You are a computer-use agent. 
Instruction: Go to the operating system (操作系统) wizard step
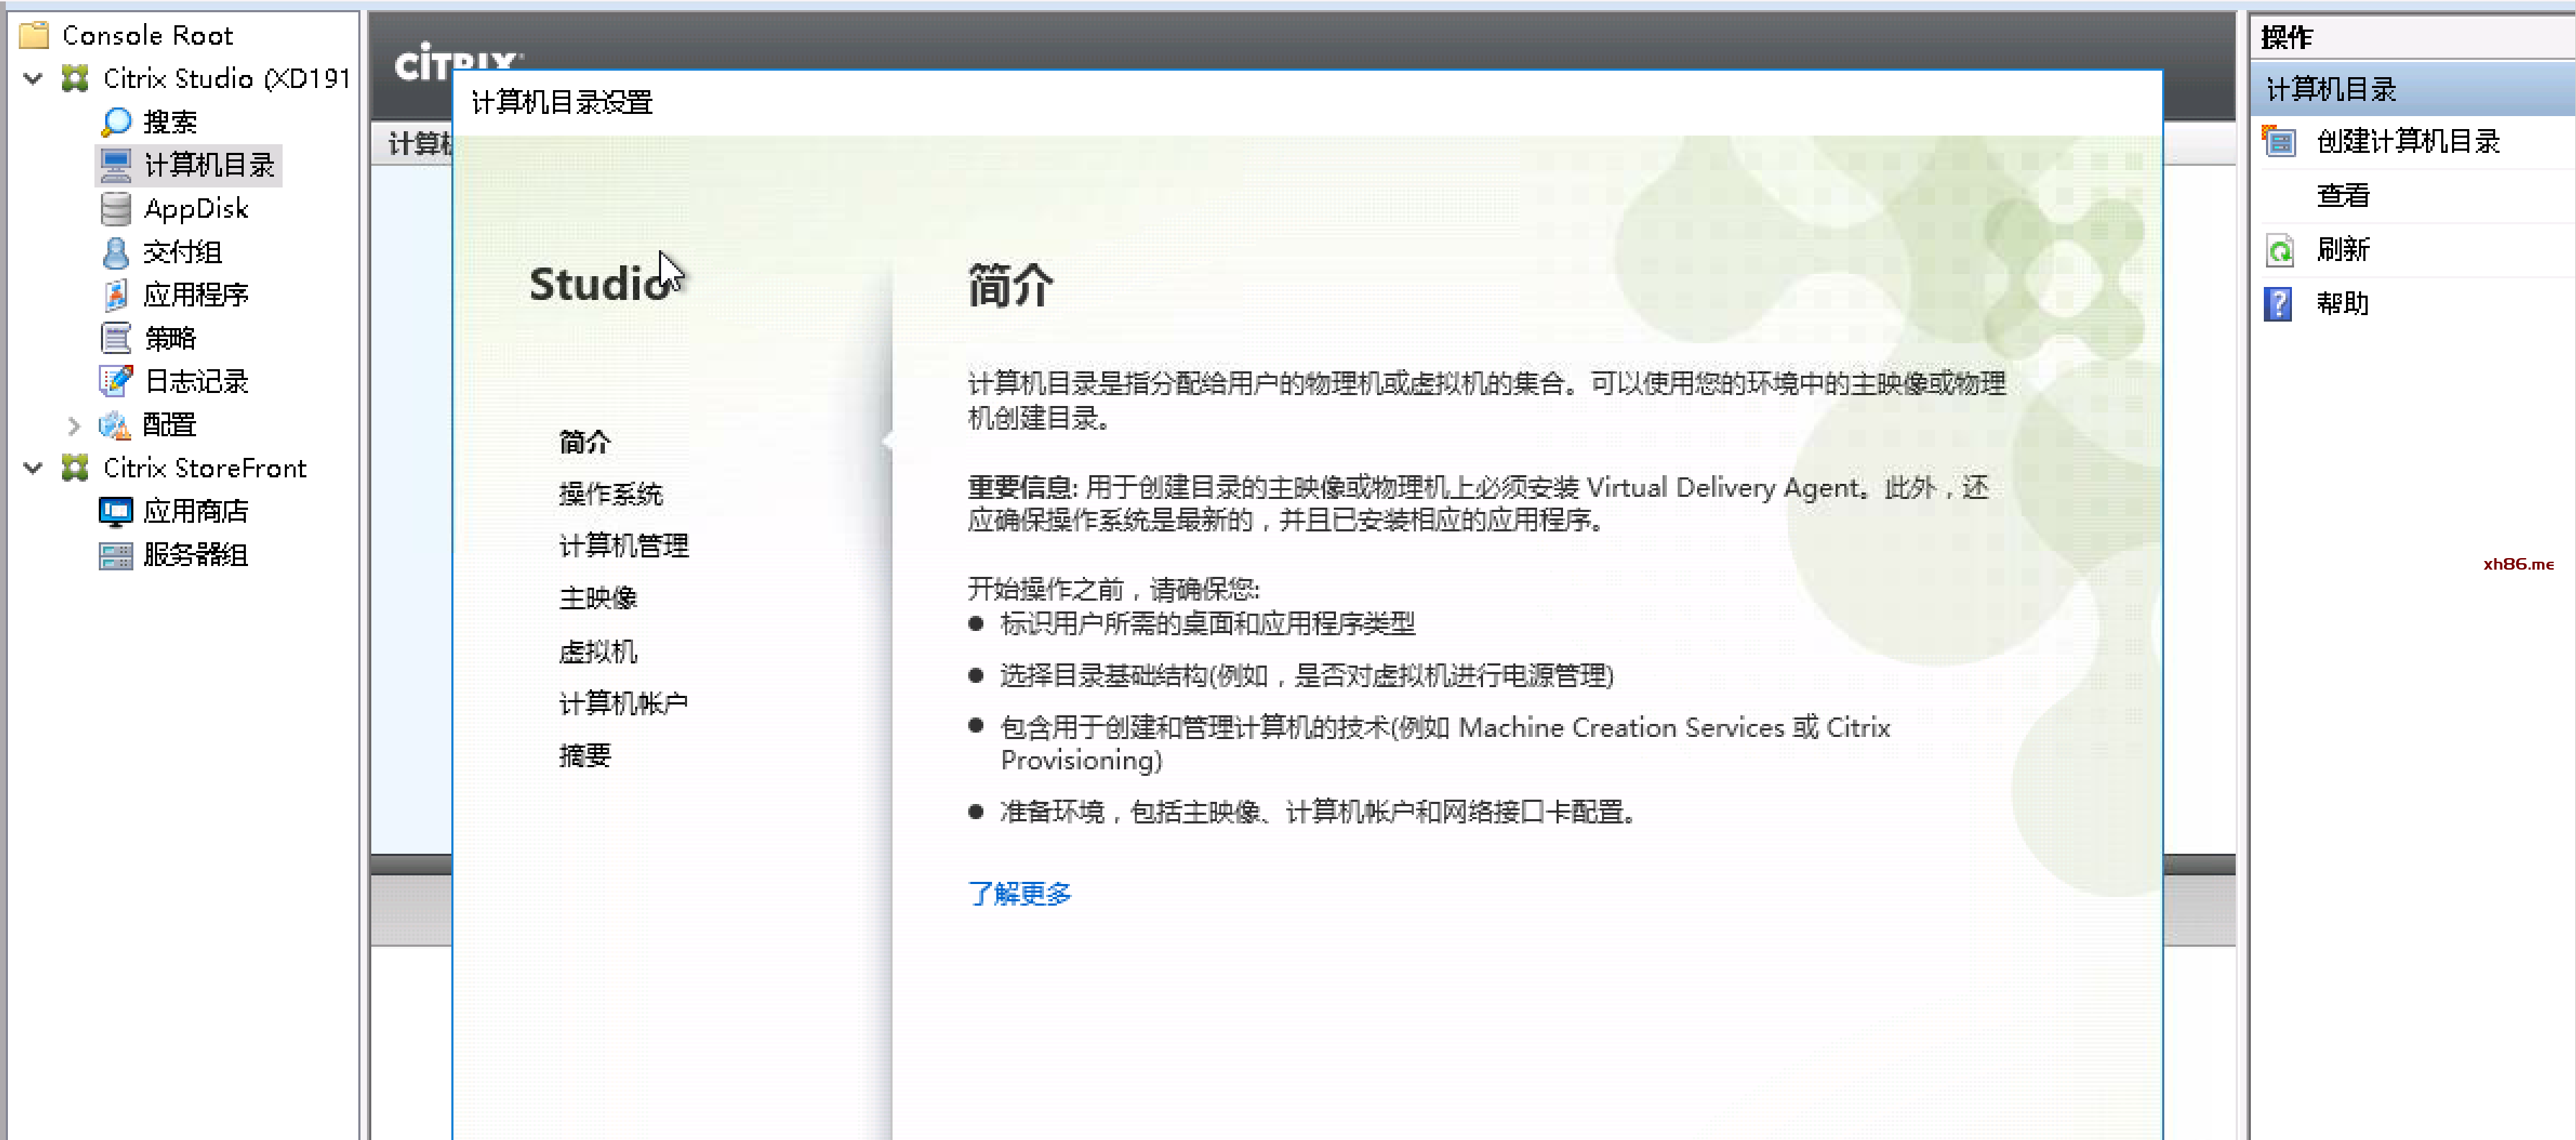point(610,494)
